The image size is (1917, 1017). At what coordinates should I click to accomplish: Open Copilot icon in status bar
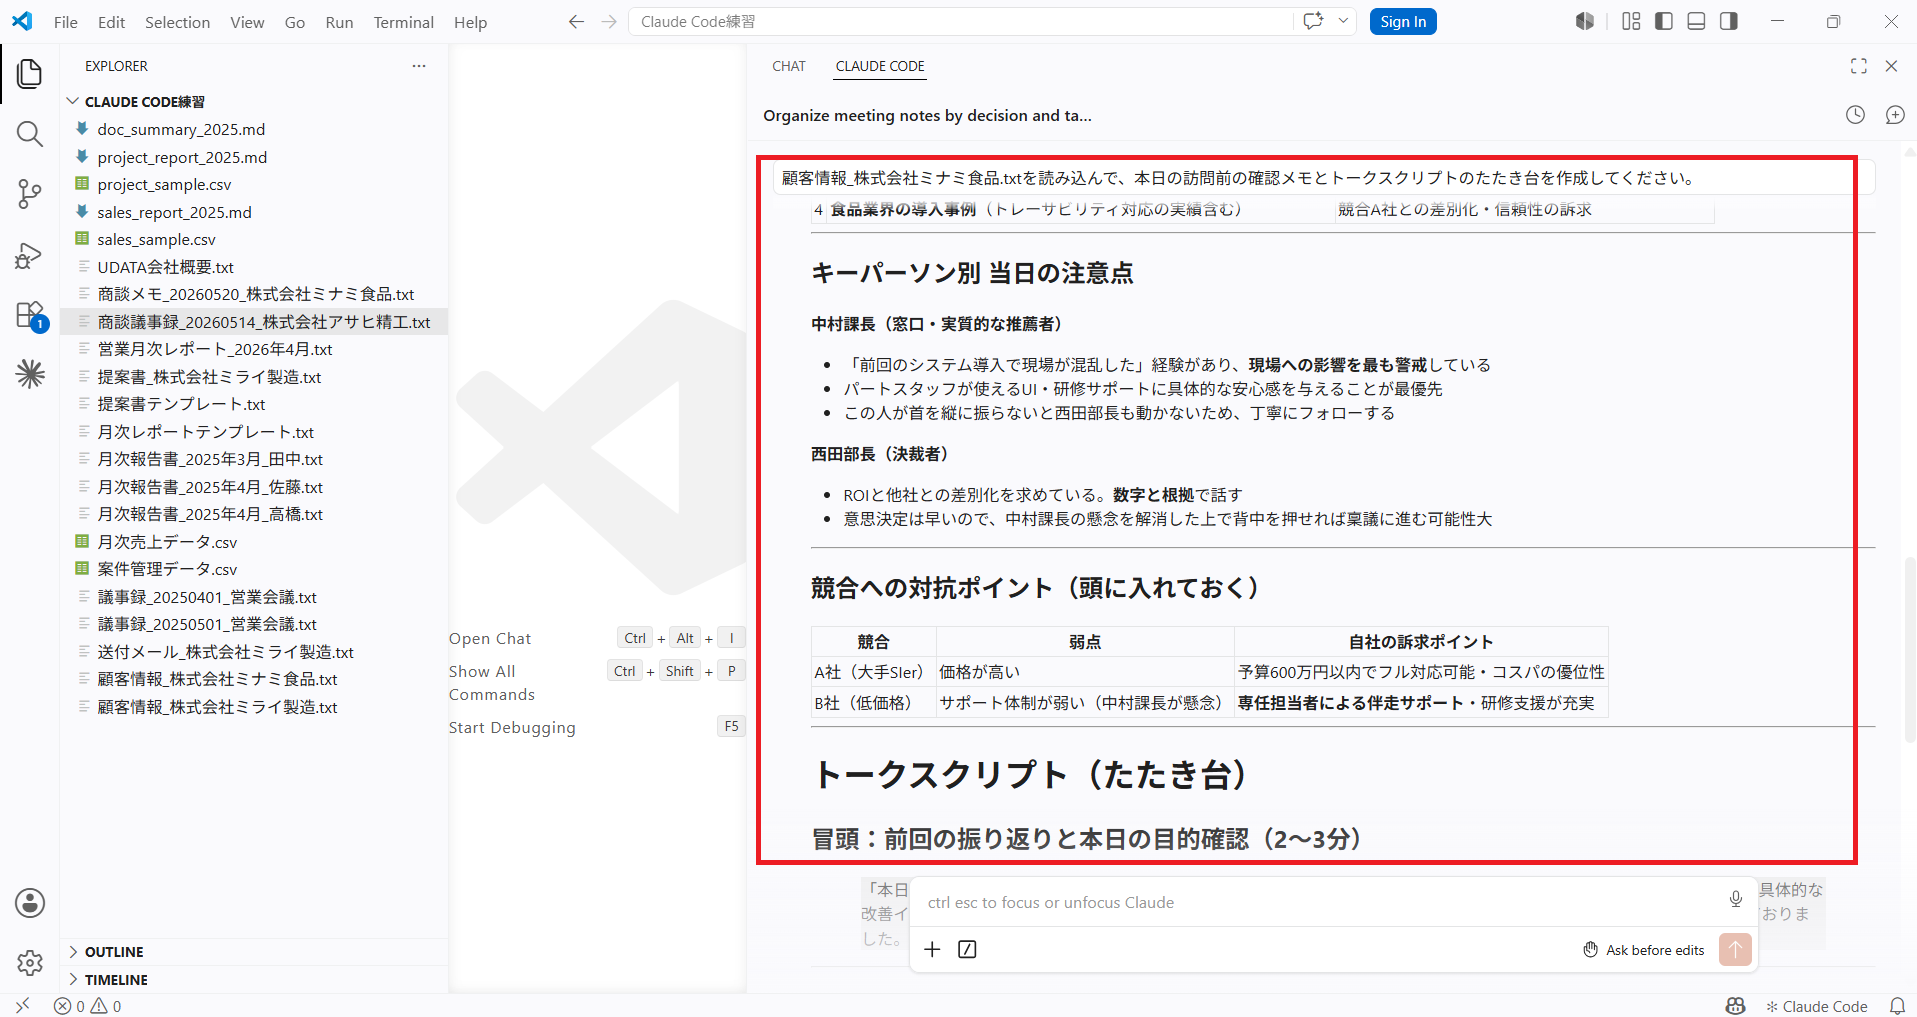(1736, 1006)
